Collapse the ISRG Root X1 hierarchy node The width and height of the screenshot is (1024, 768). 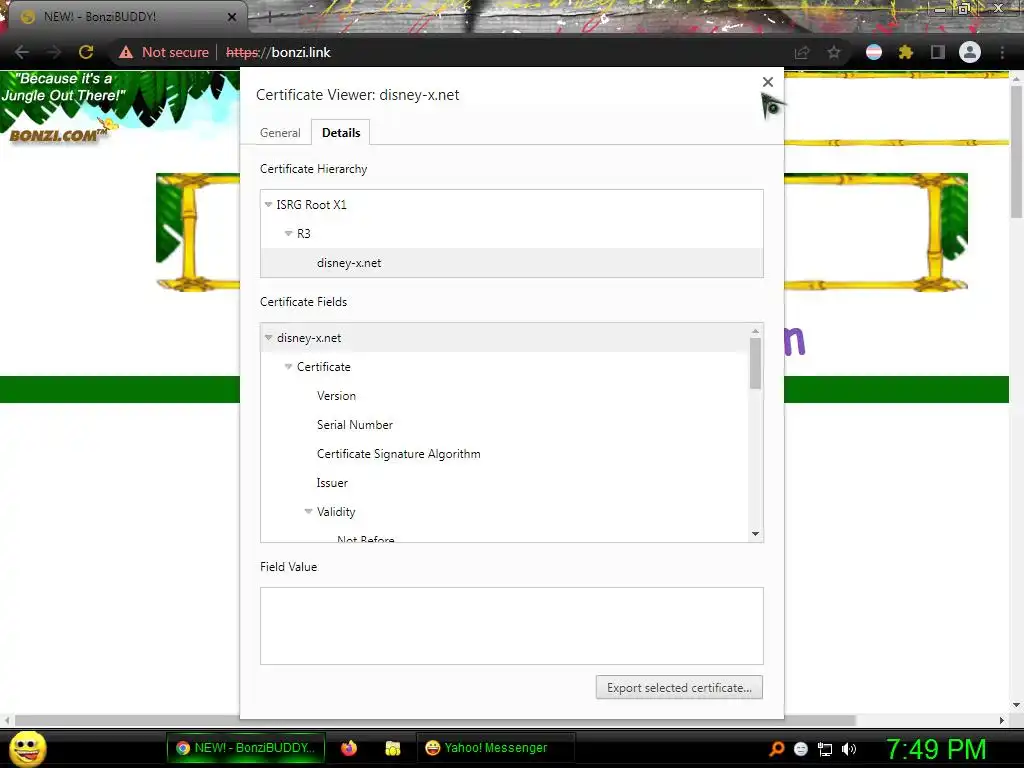coord(268,204)
